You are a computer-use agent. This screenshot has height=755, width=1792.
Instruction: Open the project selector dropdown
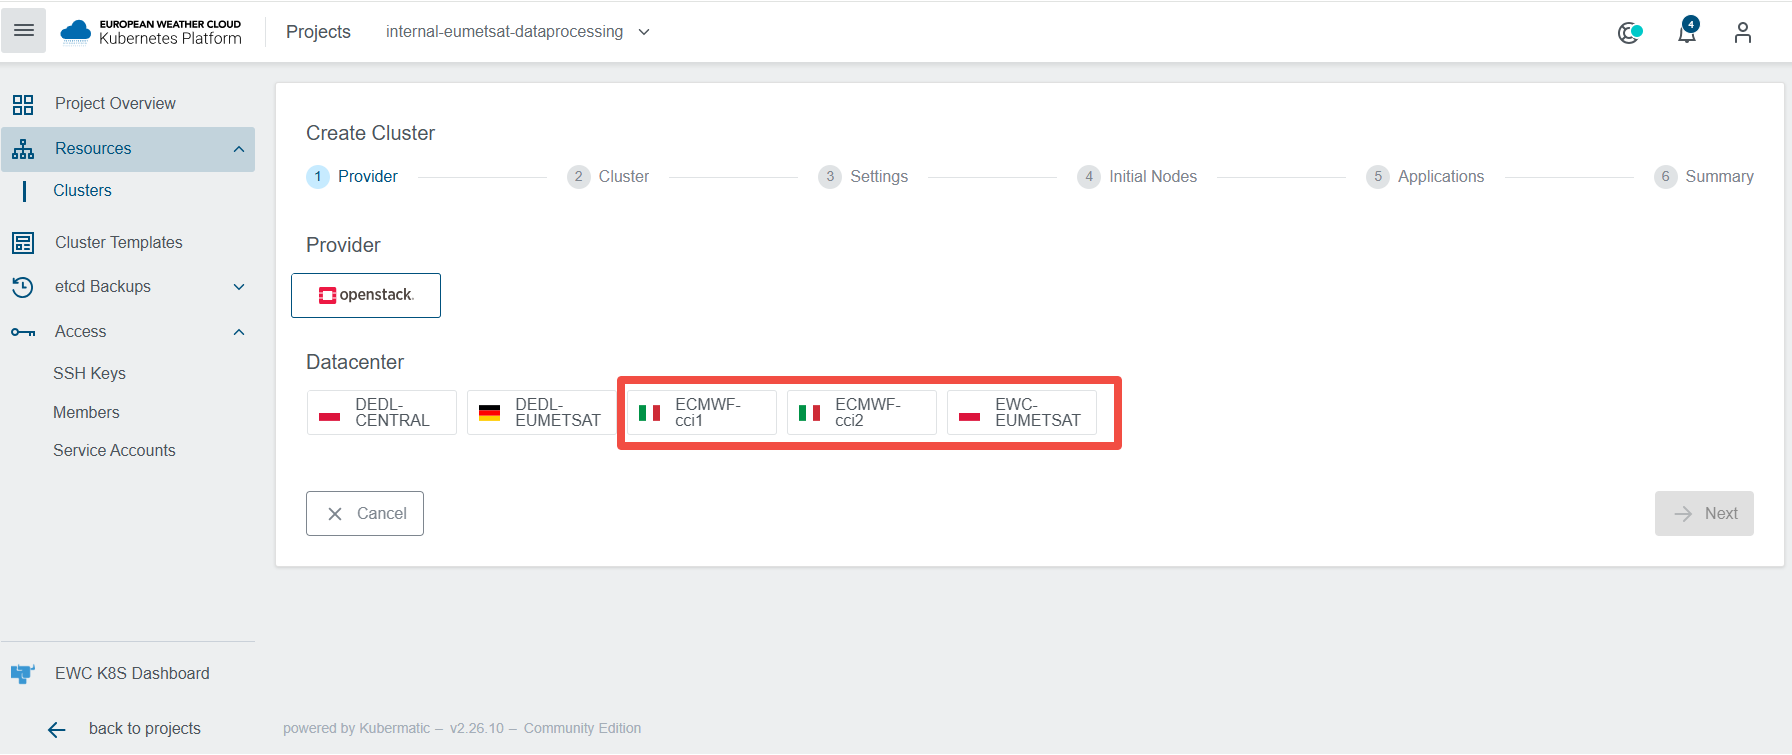pyautogui.click(x=518, y=32)
